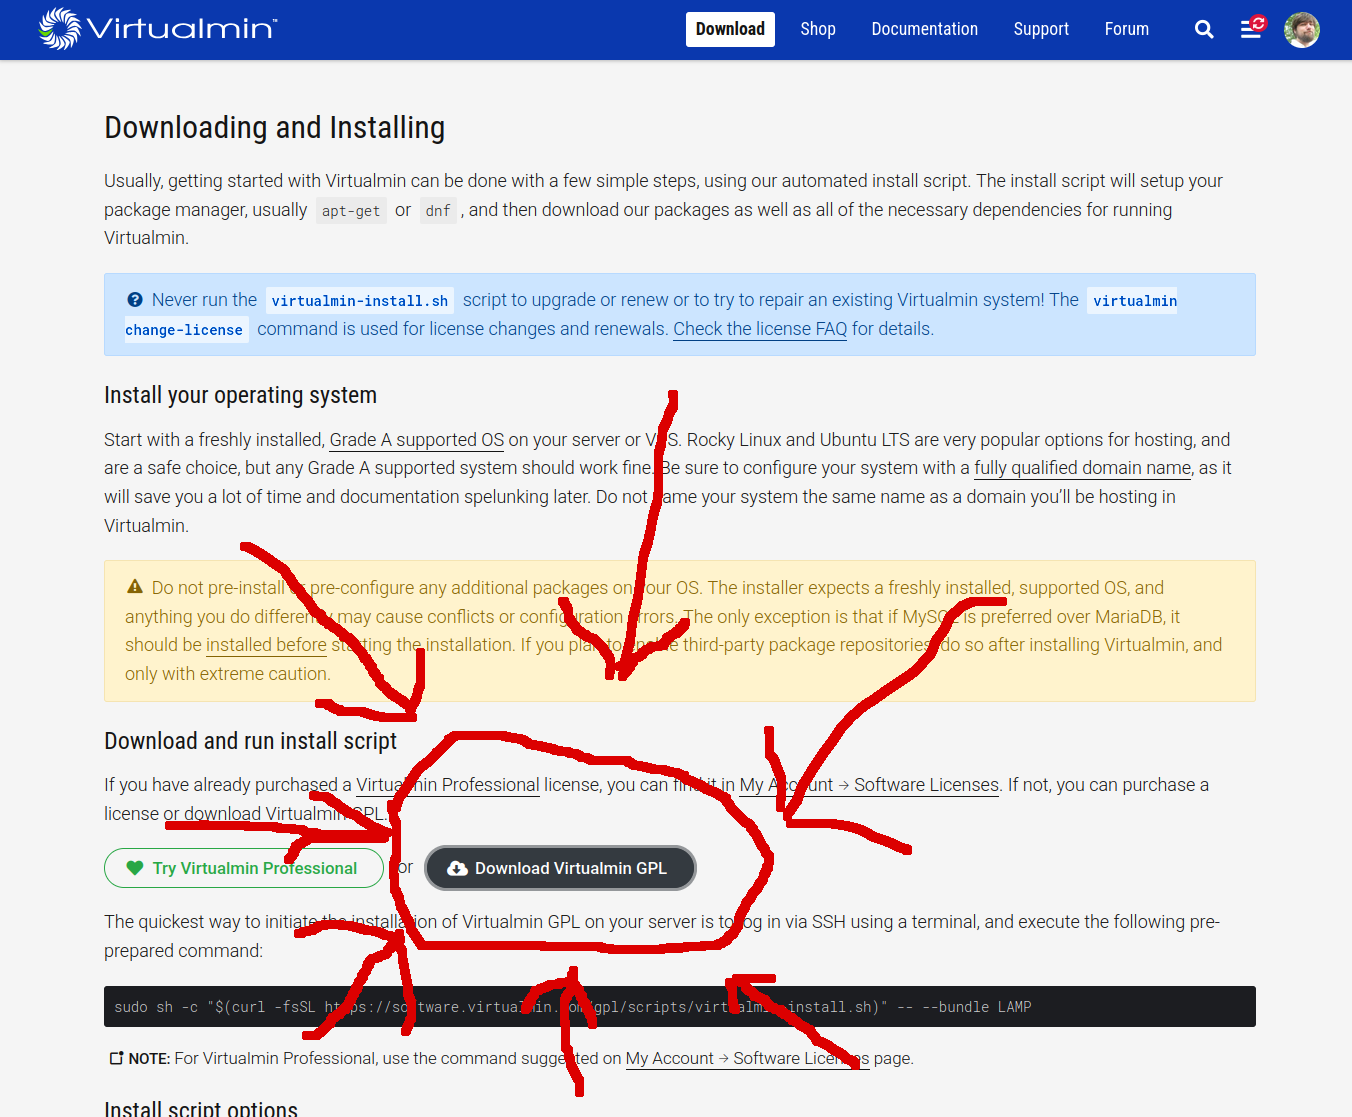This screenshot has height=1117, width=1352.
Task: Click the sudo install command code block
Action: coord(680,1007)
